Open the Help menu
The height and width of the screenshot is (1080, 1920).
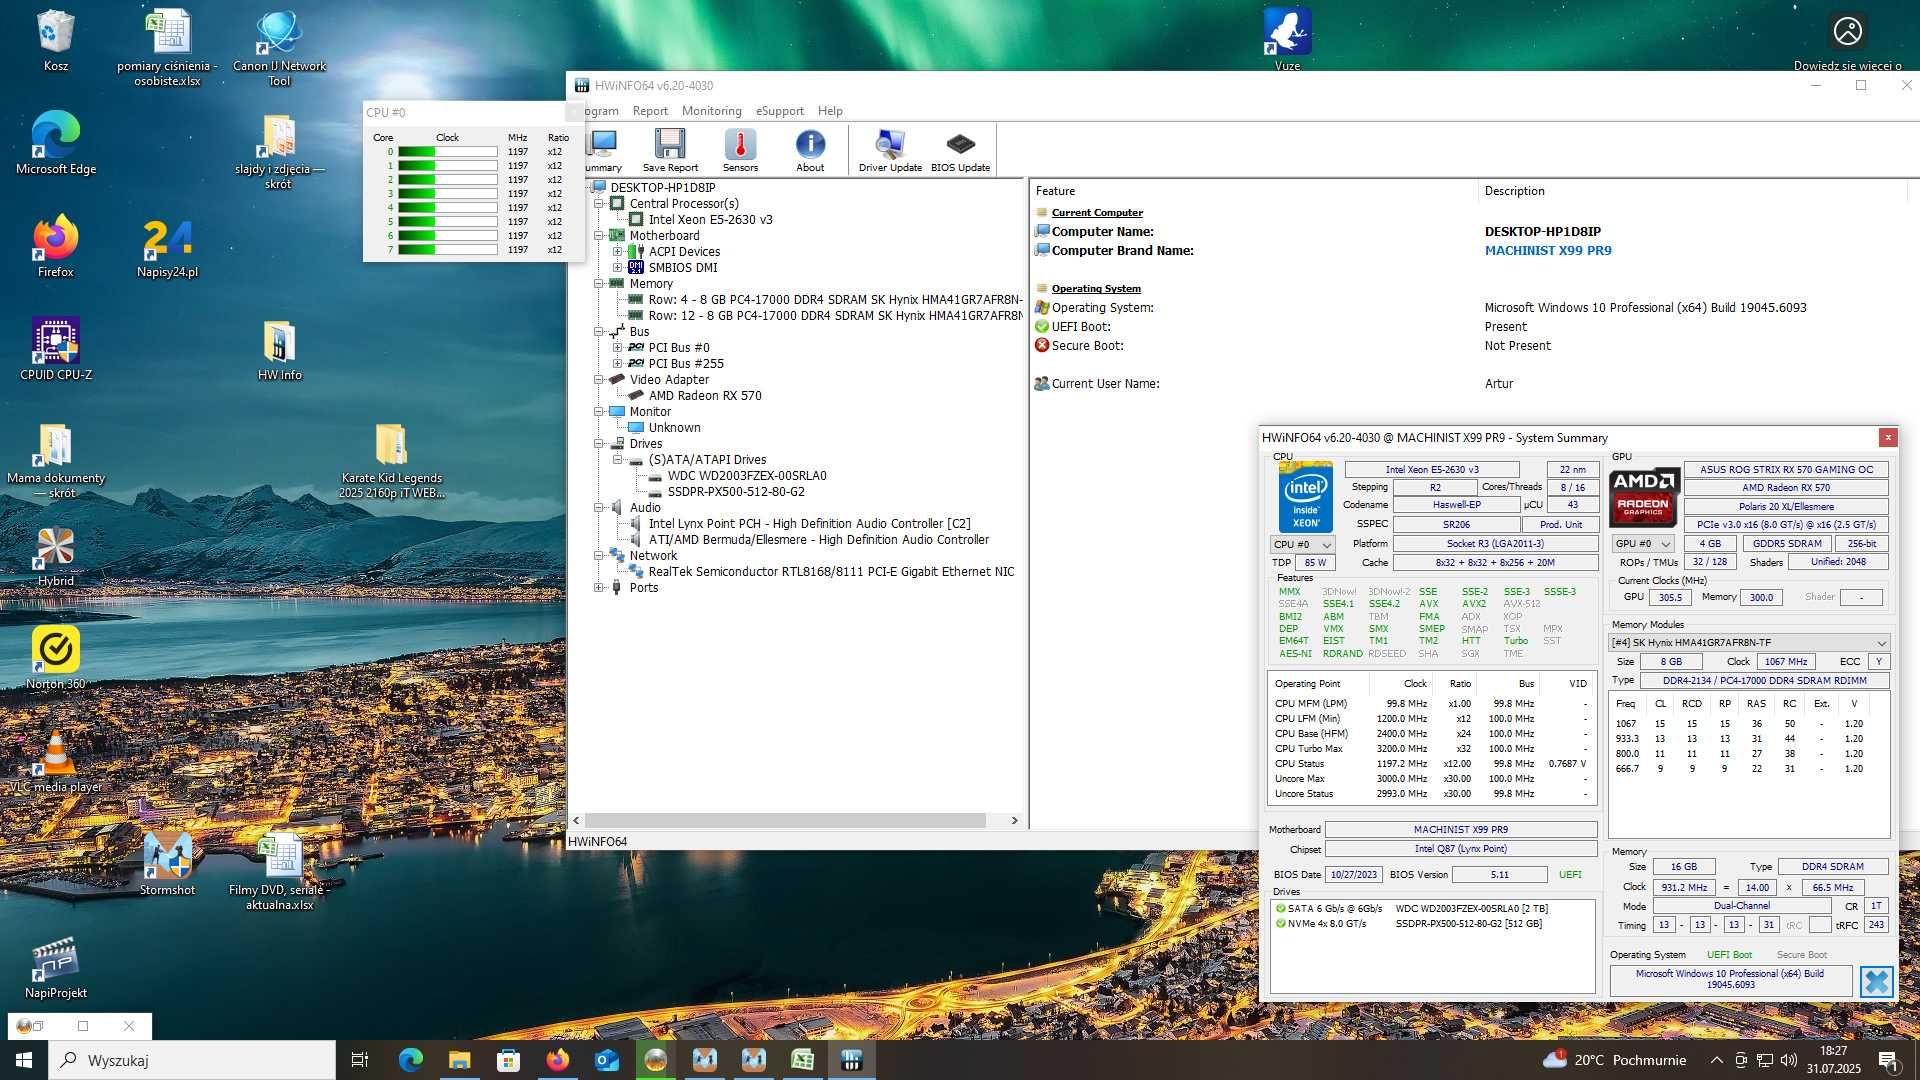click(830, 111)
